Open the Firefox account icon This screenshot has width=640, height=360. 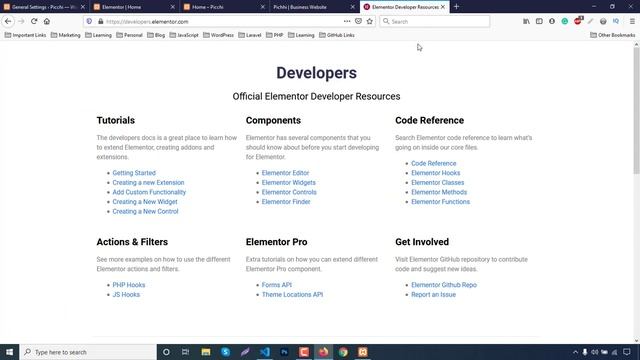coord(552,21)
